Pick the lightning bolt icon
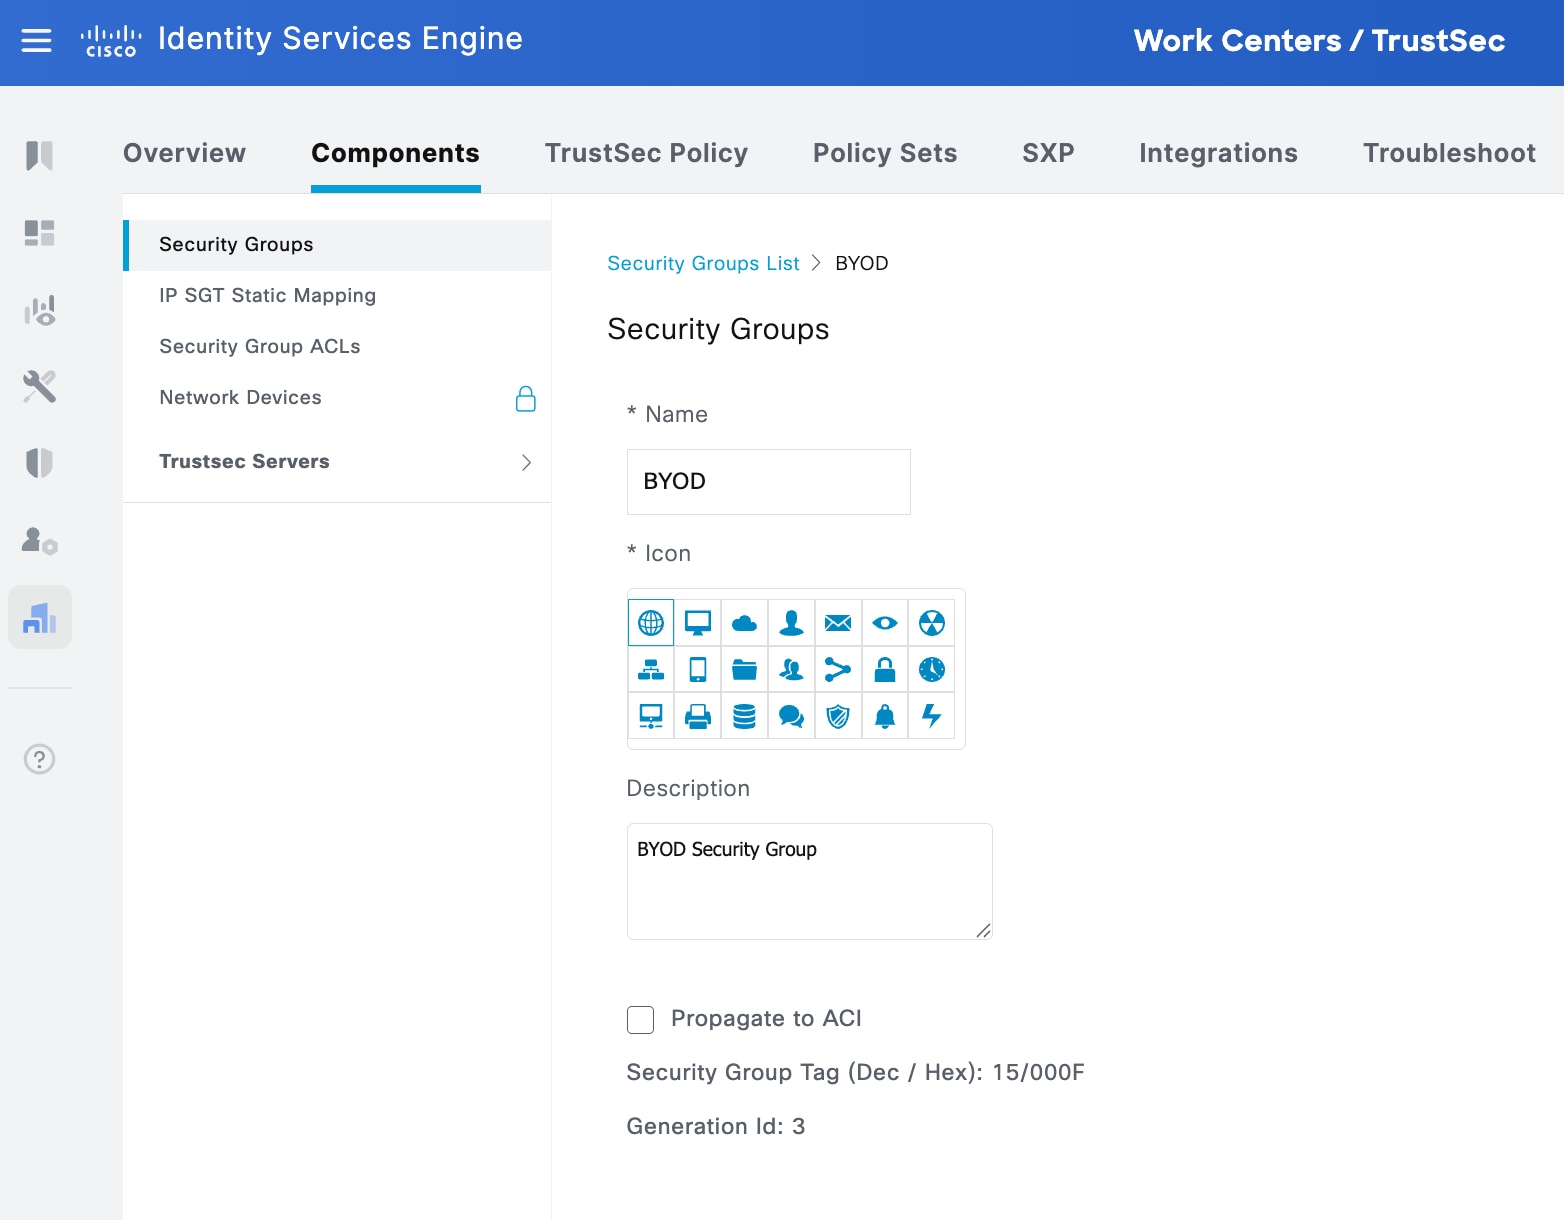Screen dimensions: 1564x1220 click(x=931, y=716)
